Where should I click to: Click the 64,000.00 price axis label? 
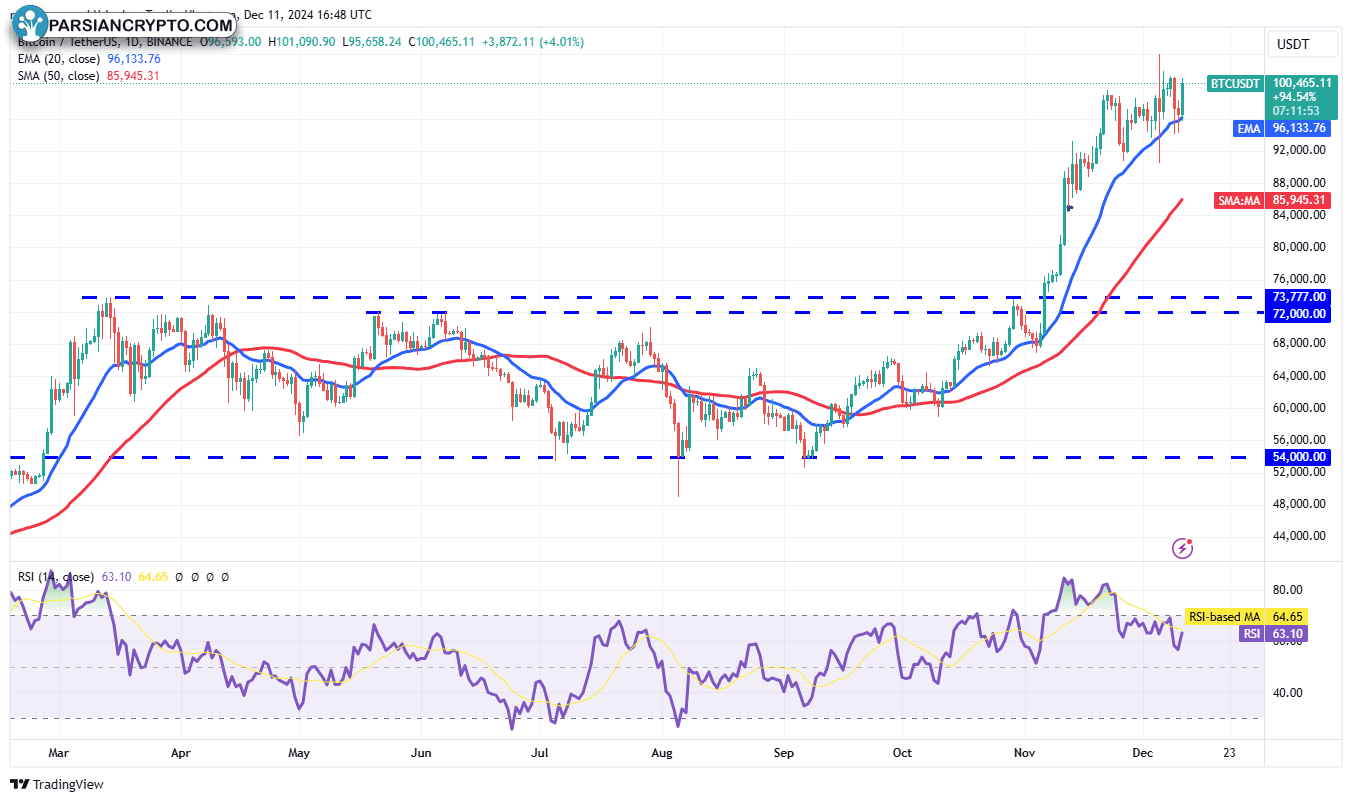point(1299,376)
